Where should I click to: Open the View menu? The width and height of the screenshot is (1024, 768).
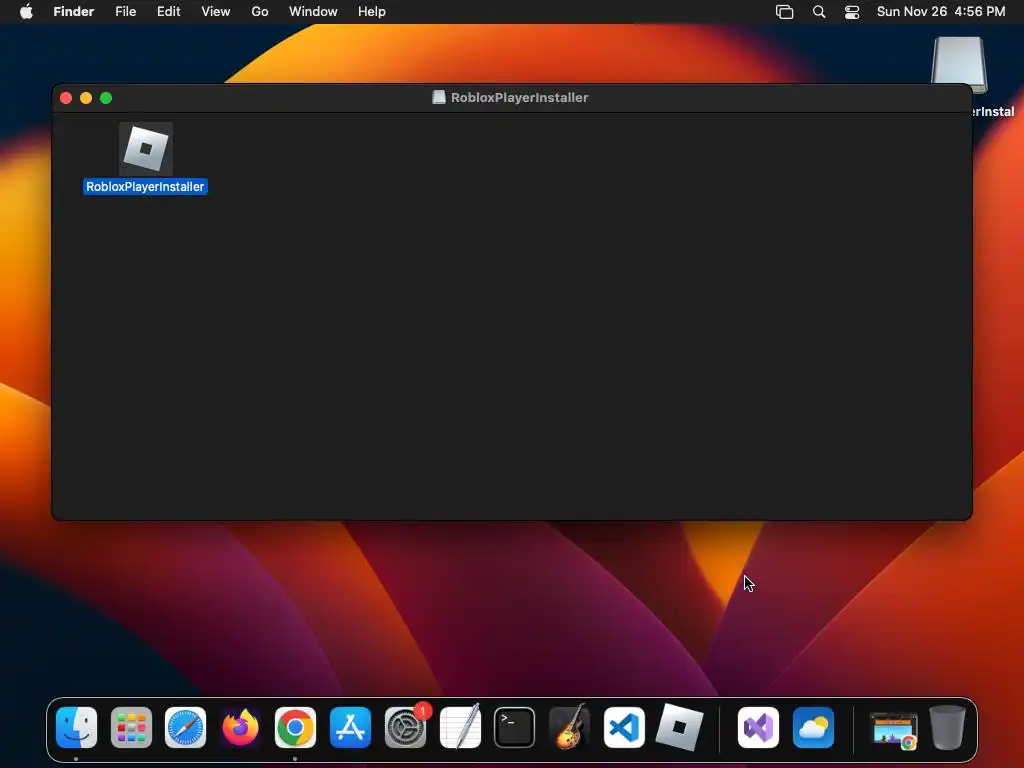[216, 12]
